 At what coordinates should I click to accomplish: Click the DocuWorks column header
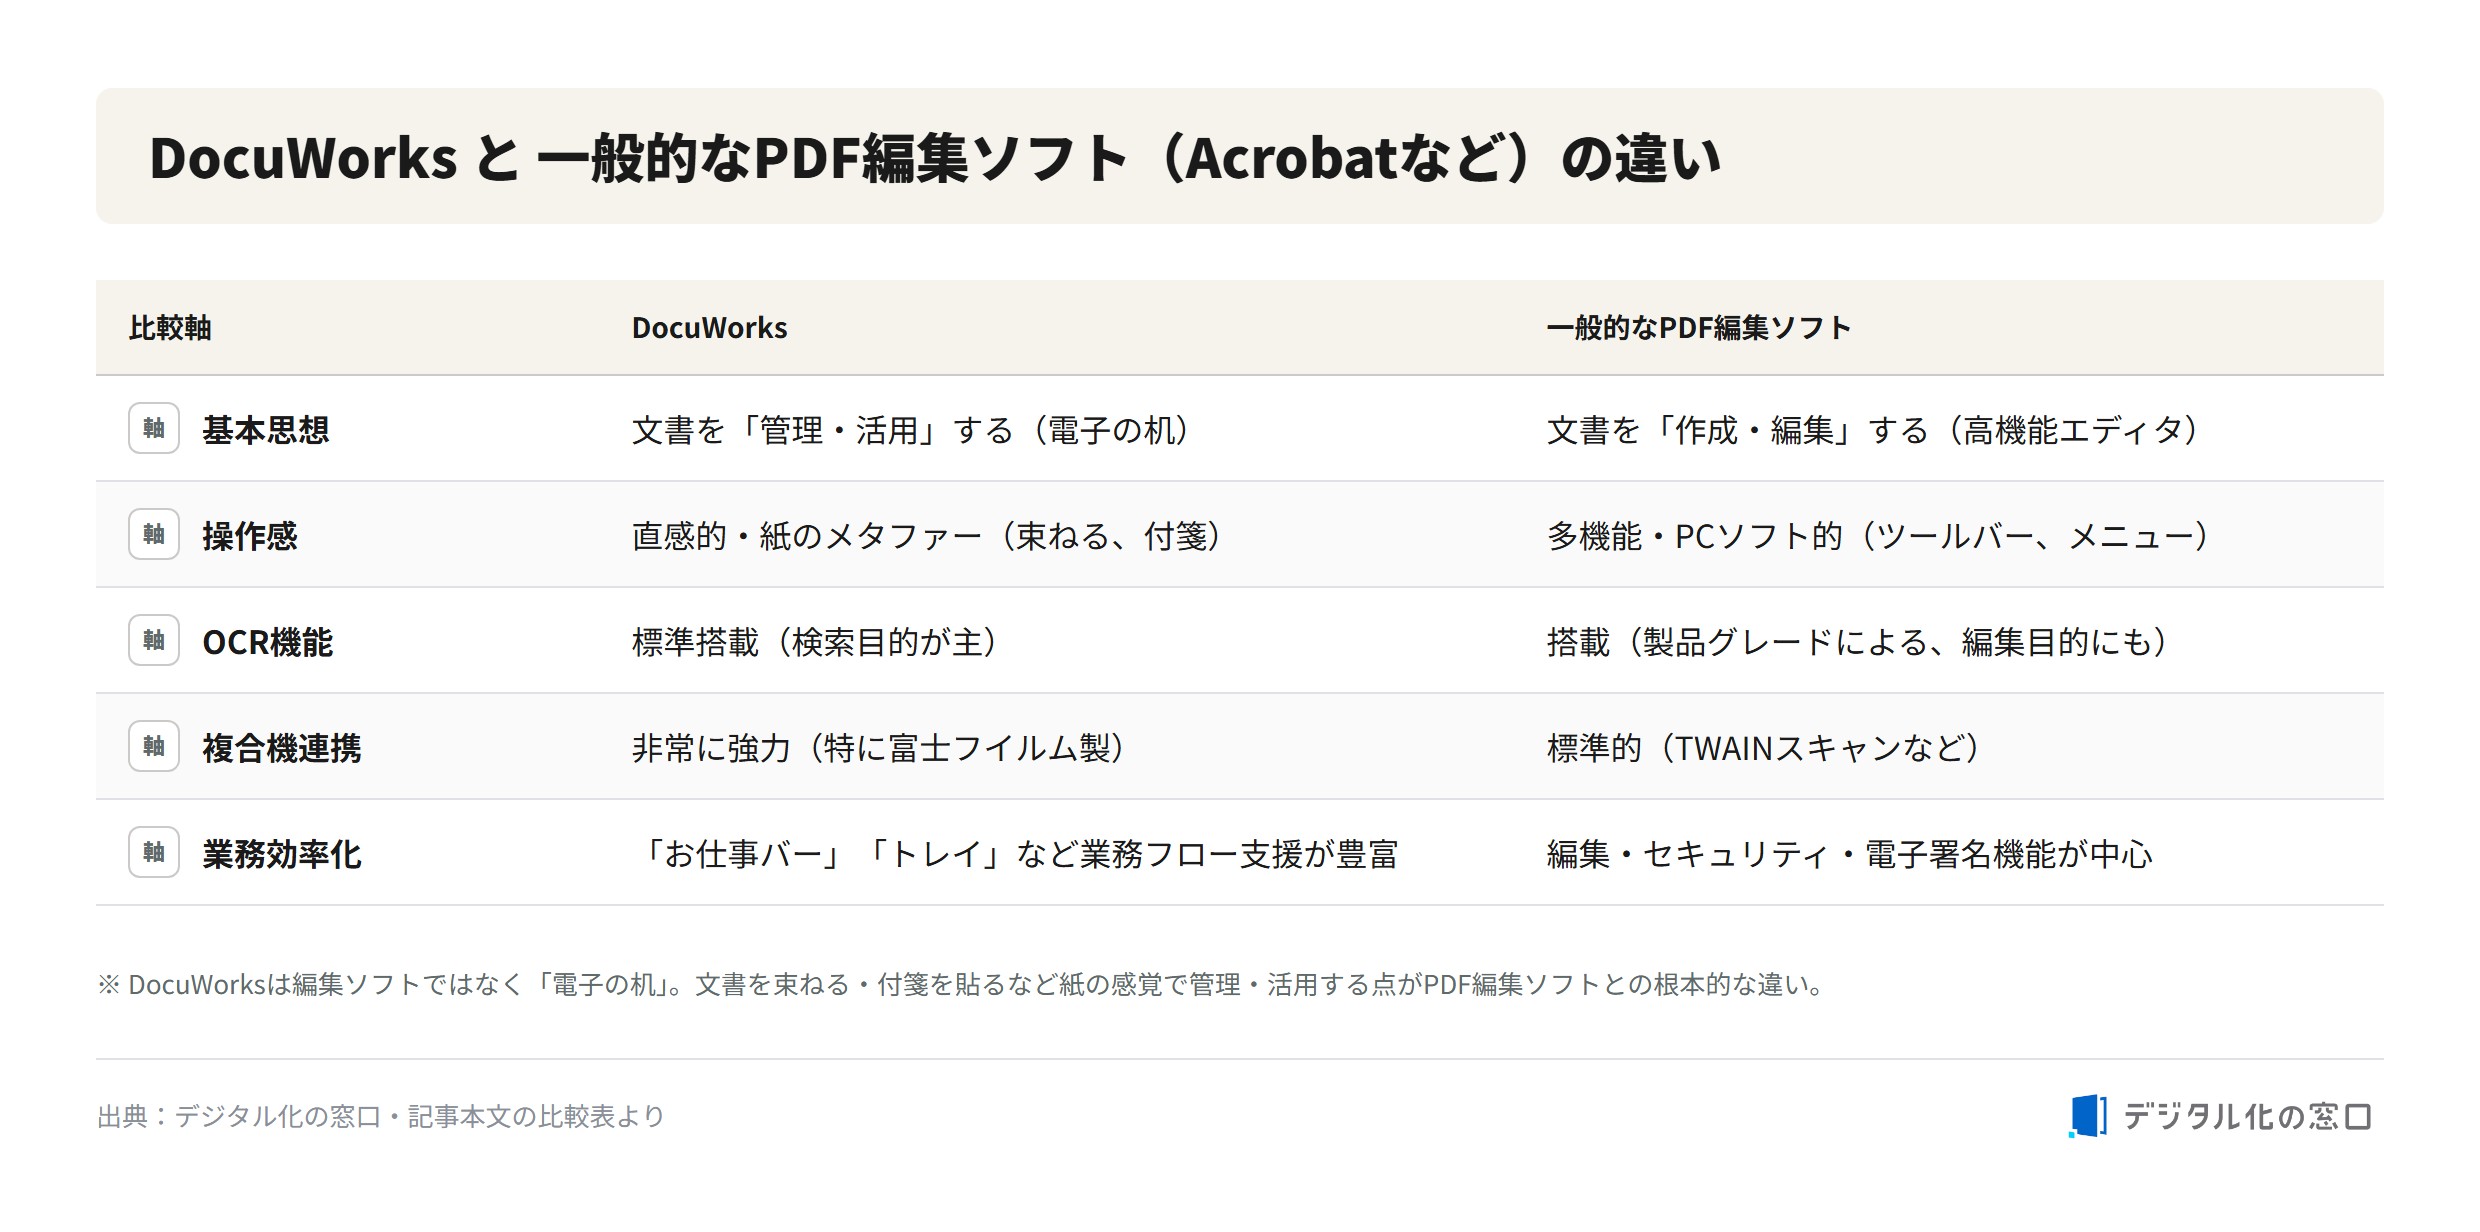(709, 328)
